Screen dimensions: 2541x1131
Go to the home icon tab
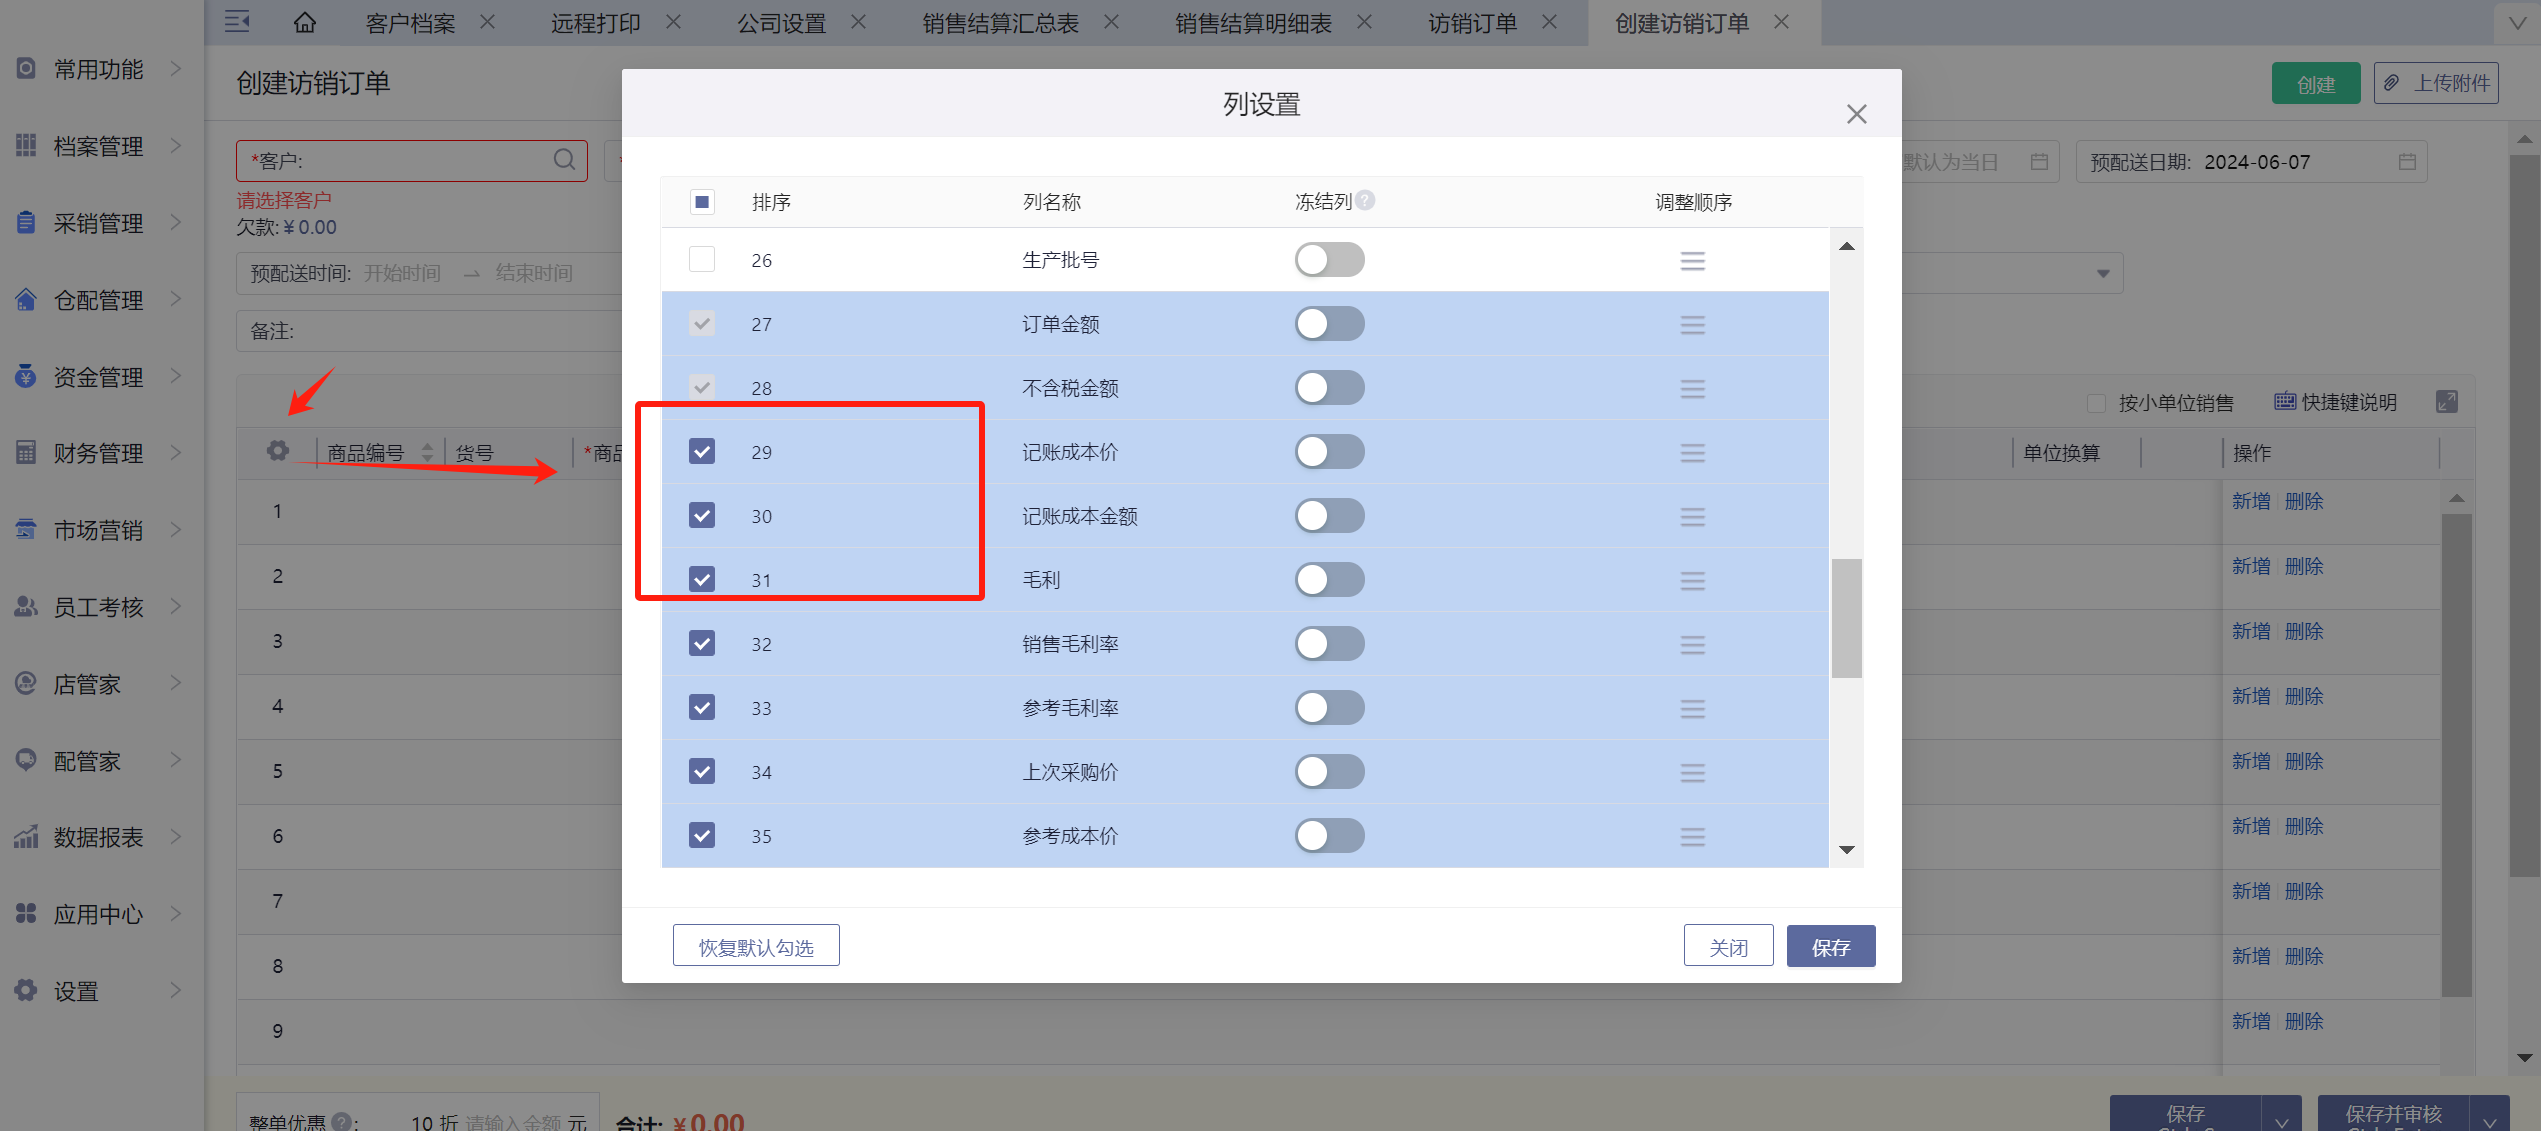coord(305,22)
